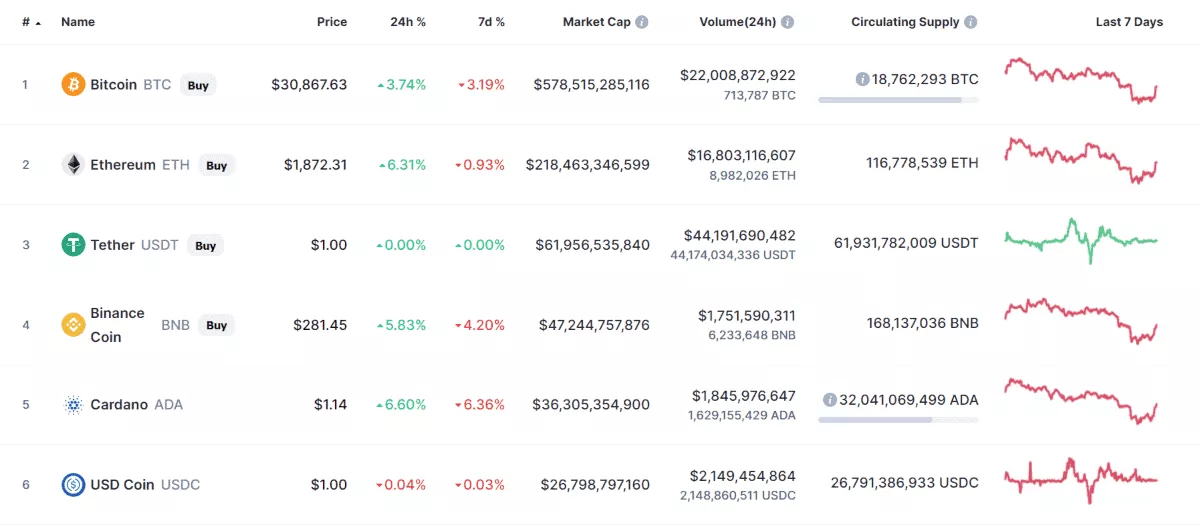Image resolution: width=1200 pixels, height=525 pixels.
Task: Sort by Circulating Supply header
Action: tap(905, 22)
